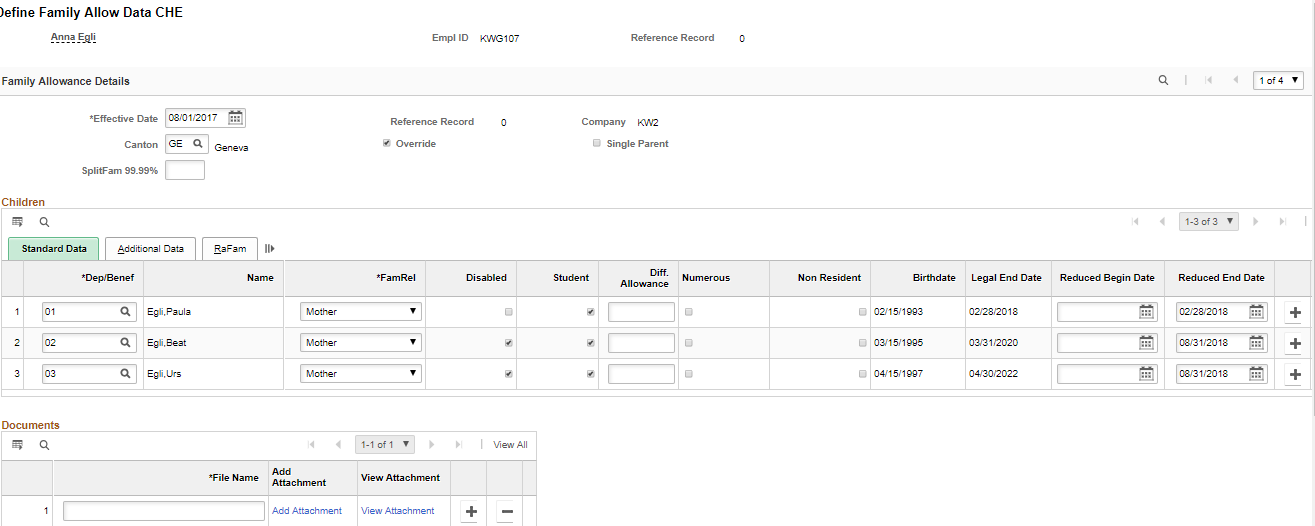Screen dimensions: 1315x526
Task: Add a new Documents row with plus button
Action: 471,511
